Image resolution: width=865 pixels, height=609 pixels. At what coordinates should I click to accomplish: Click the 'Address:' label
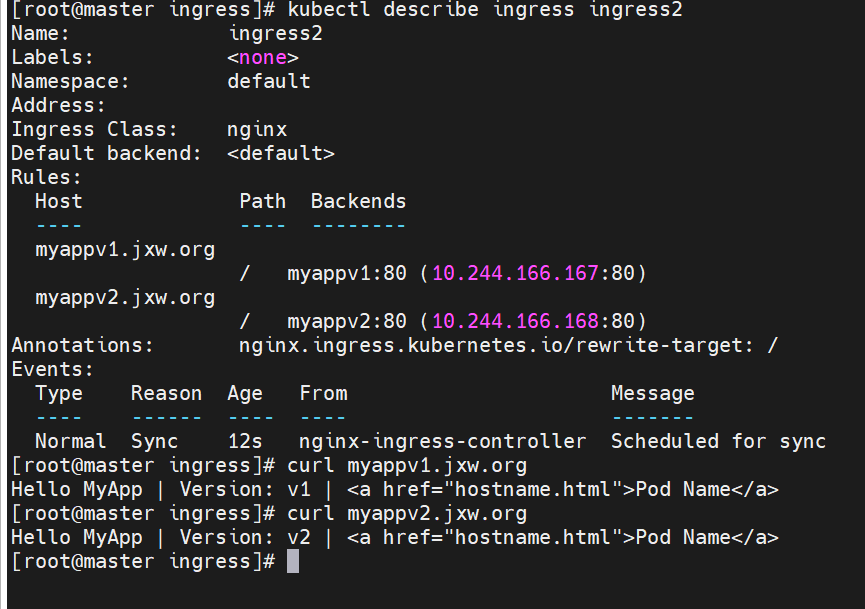58,105
